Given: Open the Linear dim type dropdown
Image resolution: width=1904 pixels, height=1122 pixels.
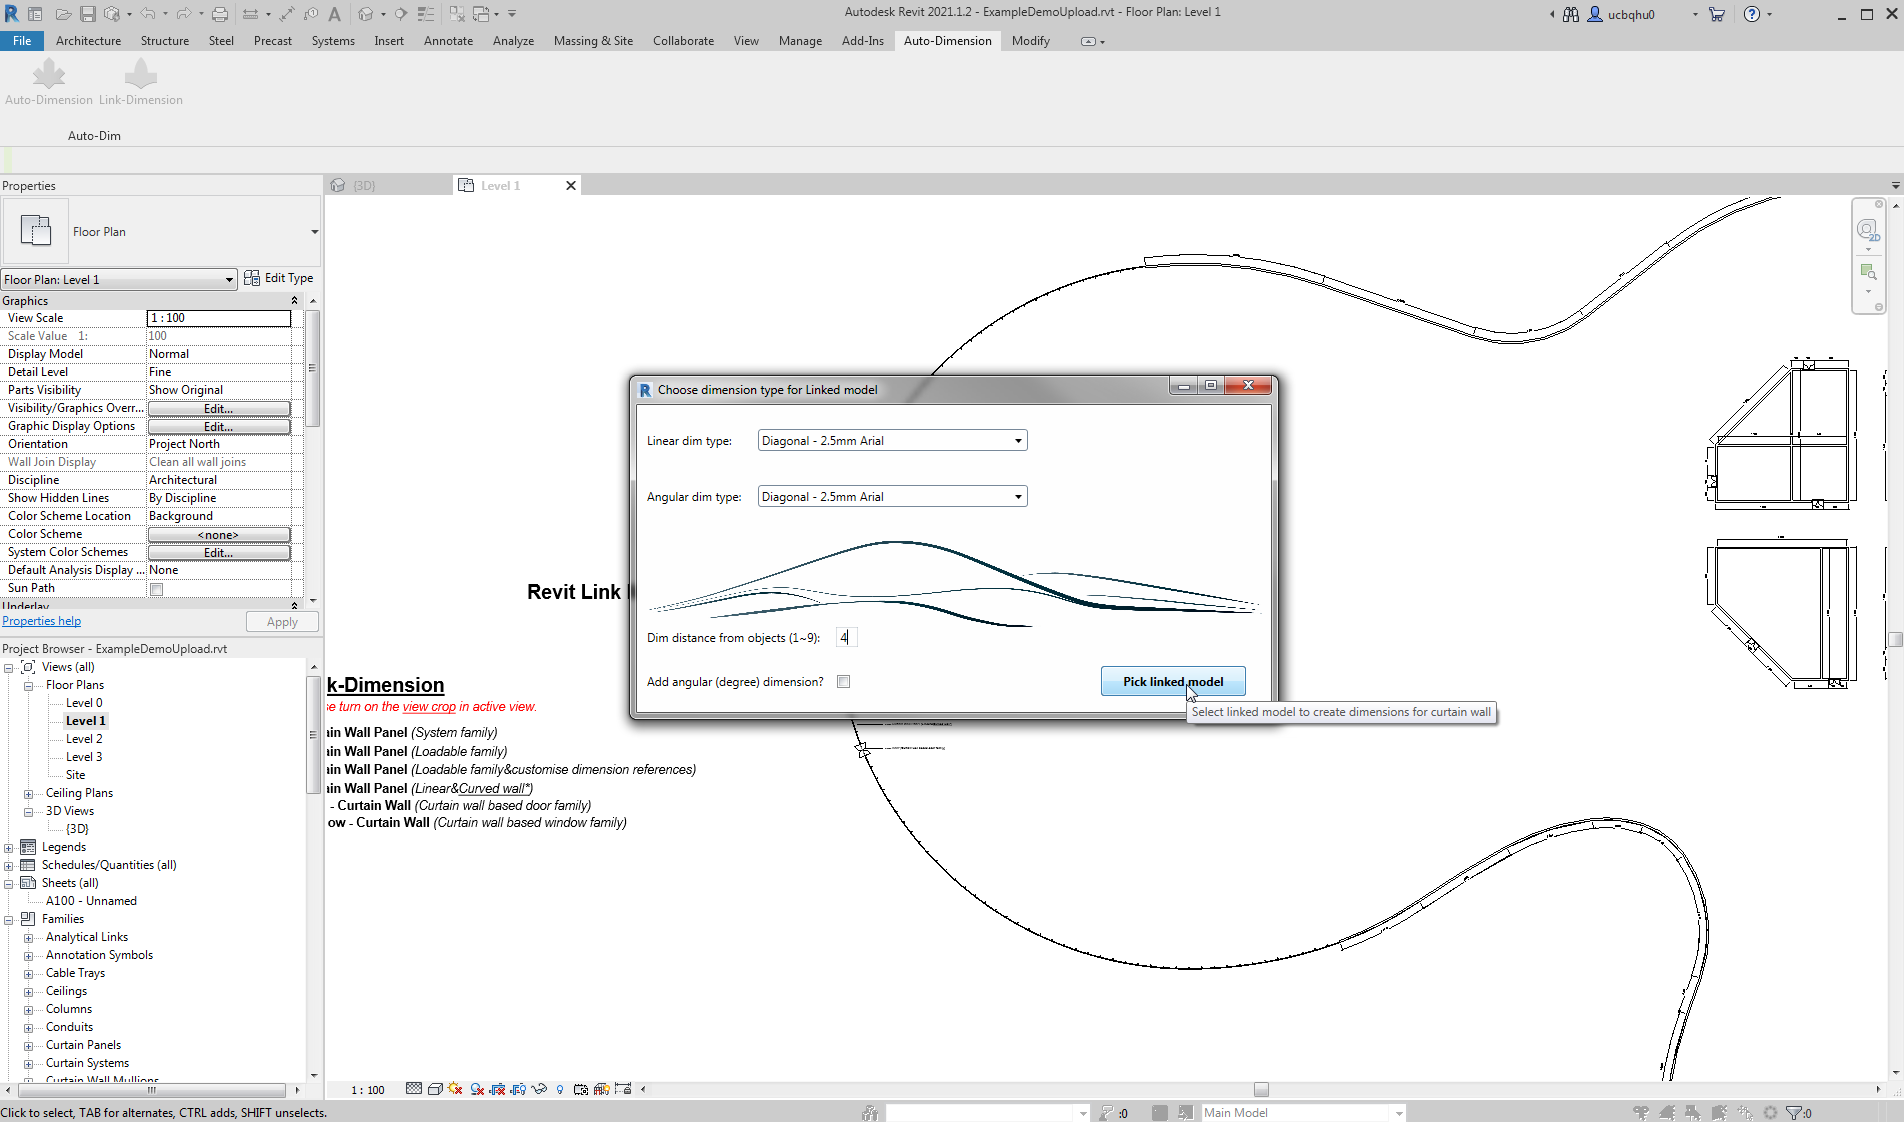Looking at the screenshot, I should tap(893, 441).
